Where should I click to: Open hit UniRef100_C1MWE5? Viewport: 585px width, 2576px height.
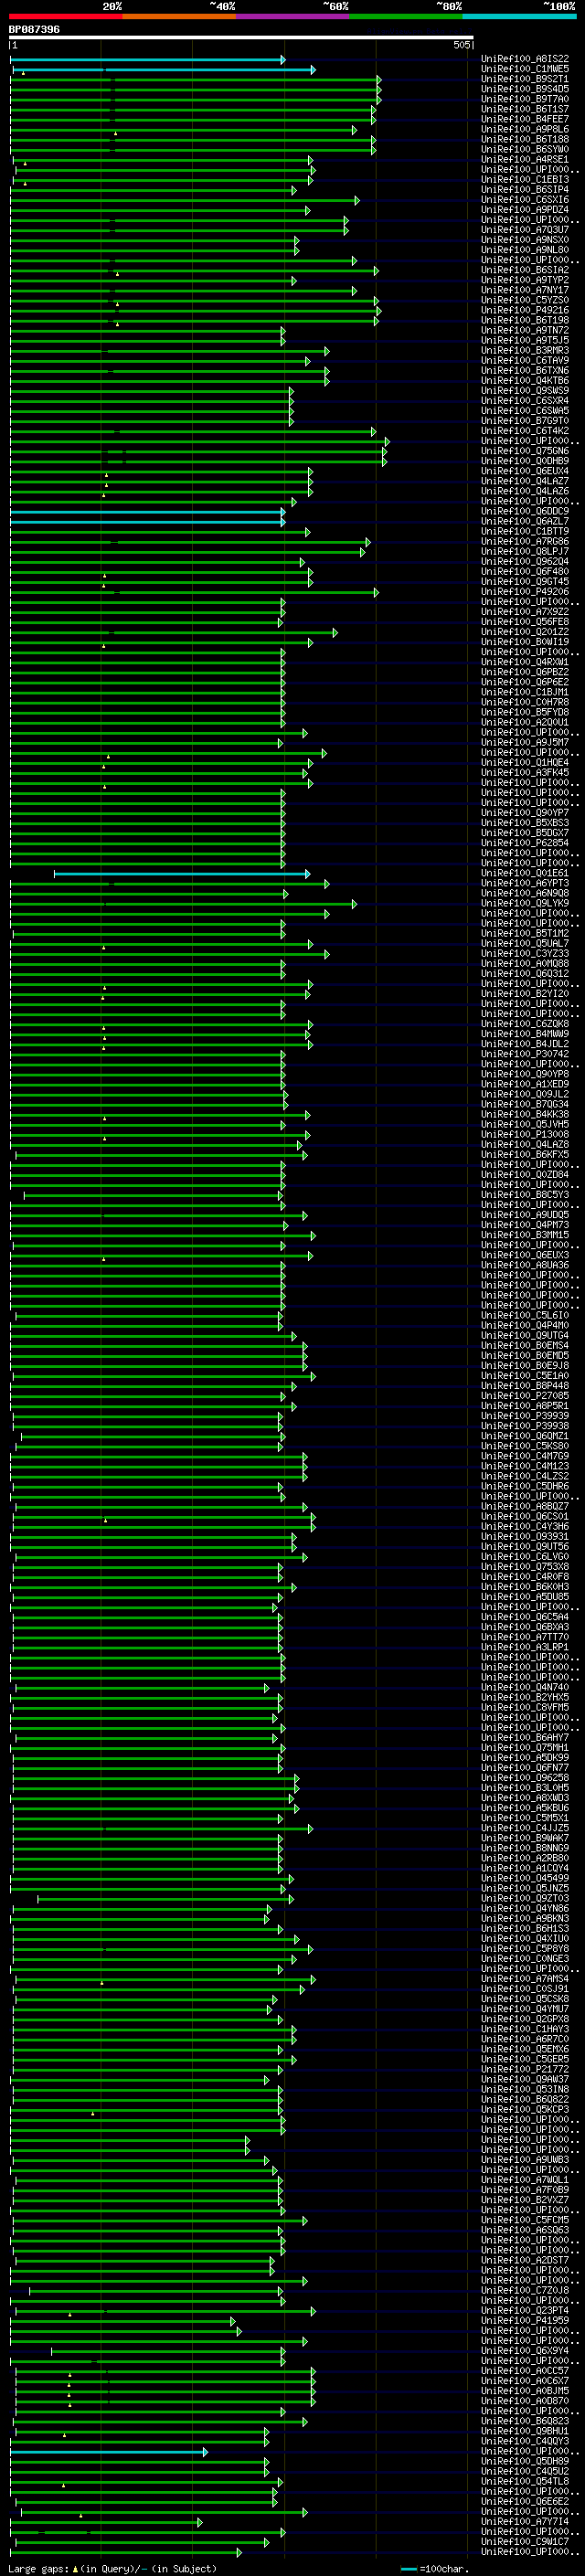[525, 69]
